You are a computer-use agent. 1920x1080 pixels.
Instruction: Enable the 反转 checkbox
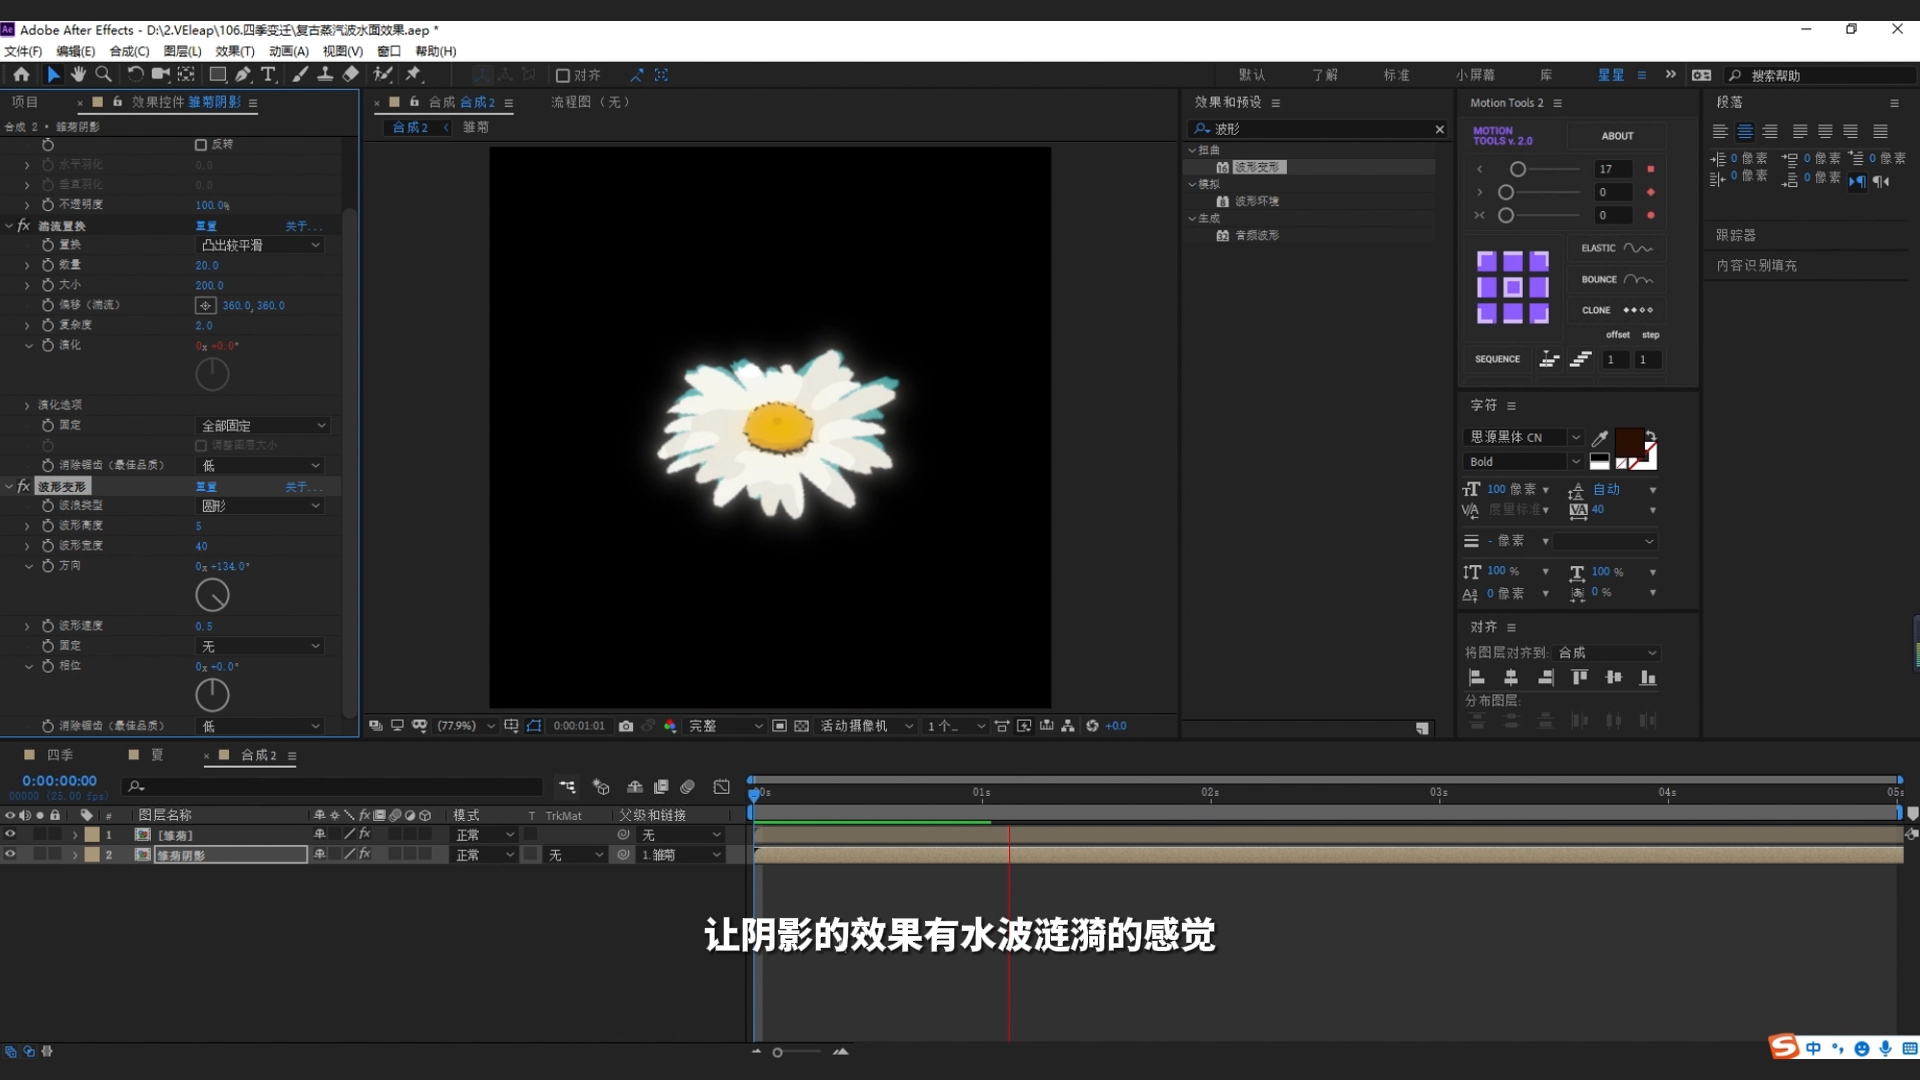tap(201, 145)
